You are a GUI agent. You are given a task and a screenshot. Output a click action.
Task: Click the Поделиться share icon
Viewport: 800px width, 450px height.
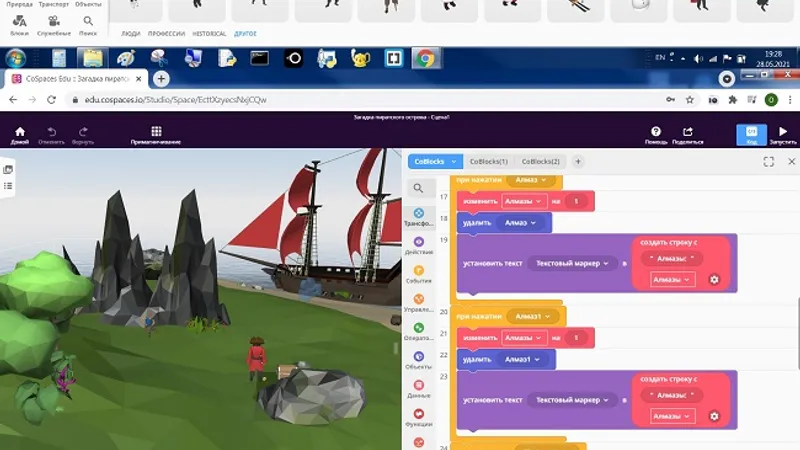(x=687, y=135)
